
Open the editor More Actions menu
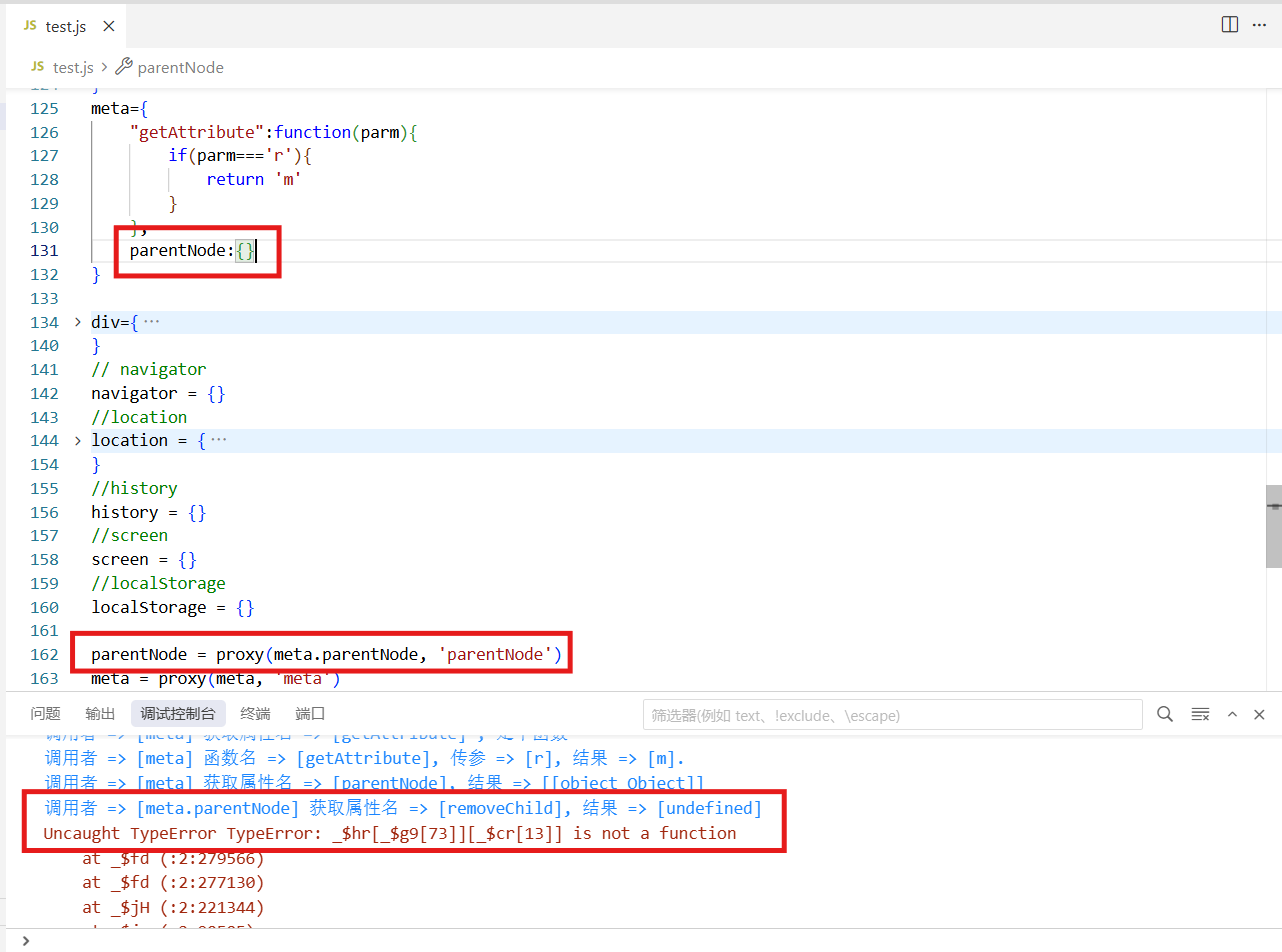(x=1259, y=25)
